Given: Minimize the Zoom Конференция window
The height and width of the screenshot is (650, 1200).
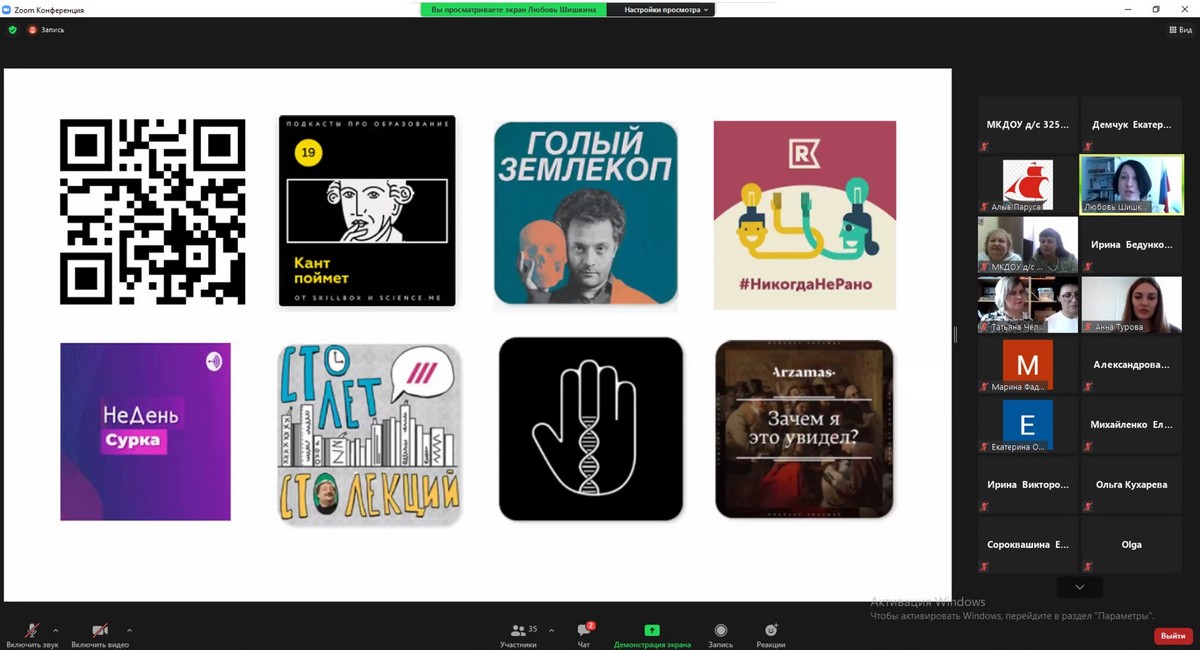Looking at the screenshot, I should tap(1129, 9).
